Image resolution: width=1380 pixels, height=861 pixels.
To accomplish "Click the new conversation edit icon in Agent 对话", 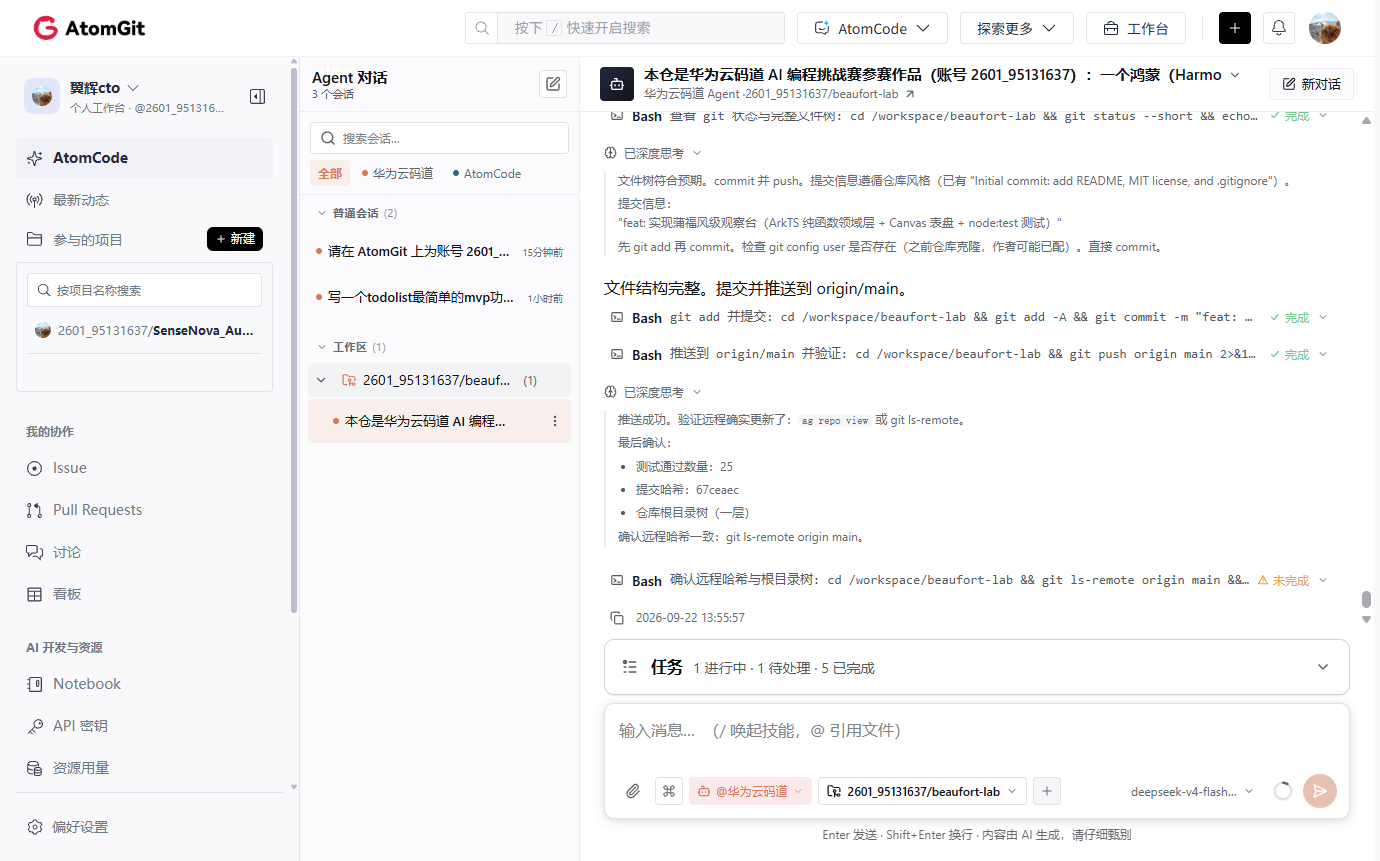I will [x=553, y=84].
